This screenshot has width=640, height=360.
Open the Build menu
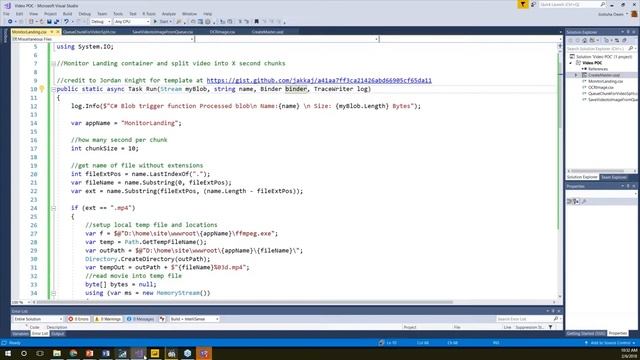(67, 13)
